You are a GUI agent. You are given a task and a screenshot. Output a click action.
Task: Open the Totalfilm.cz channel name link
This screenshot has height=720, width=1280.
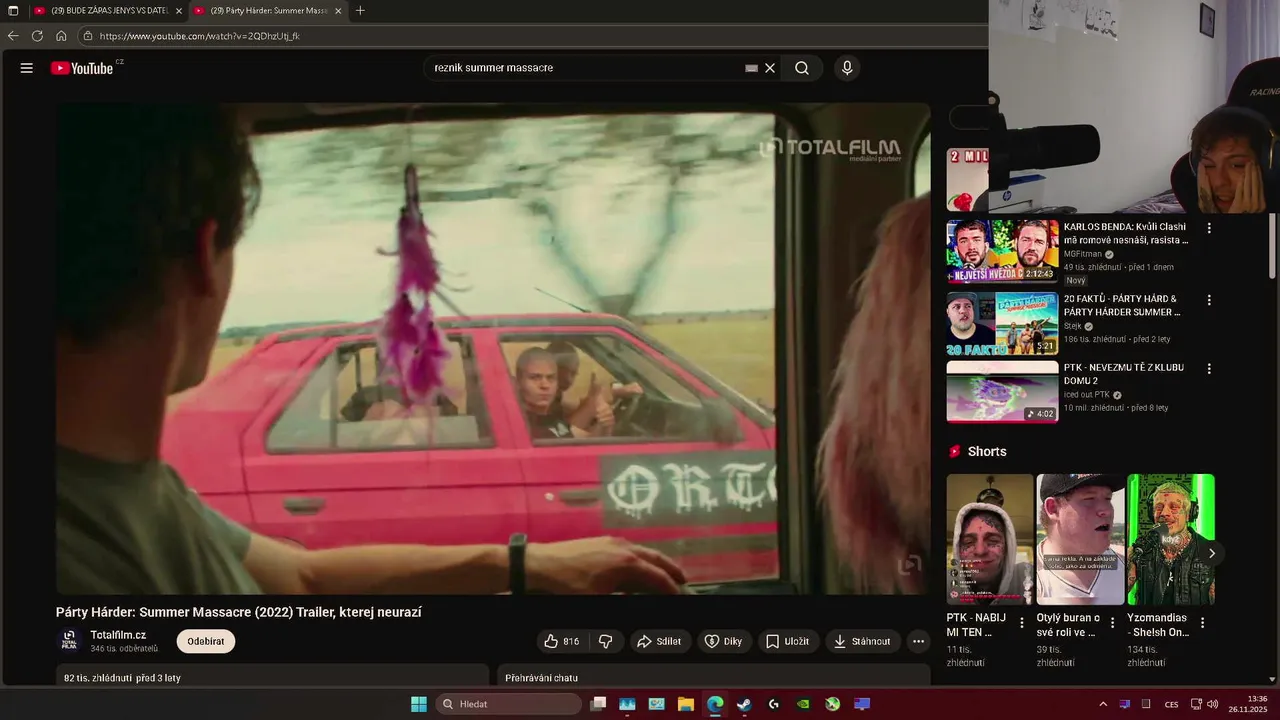(118, 635)
